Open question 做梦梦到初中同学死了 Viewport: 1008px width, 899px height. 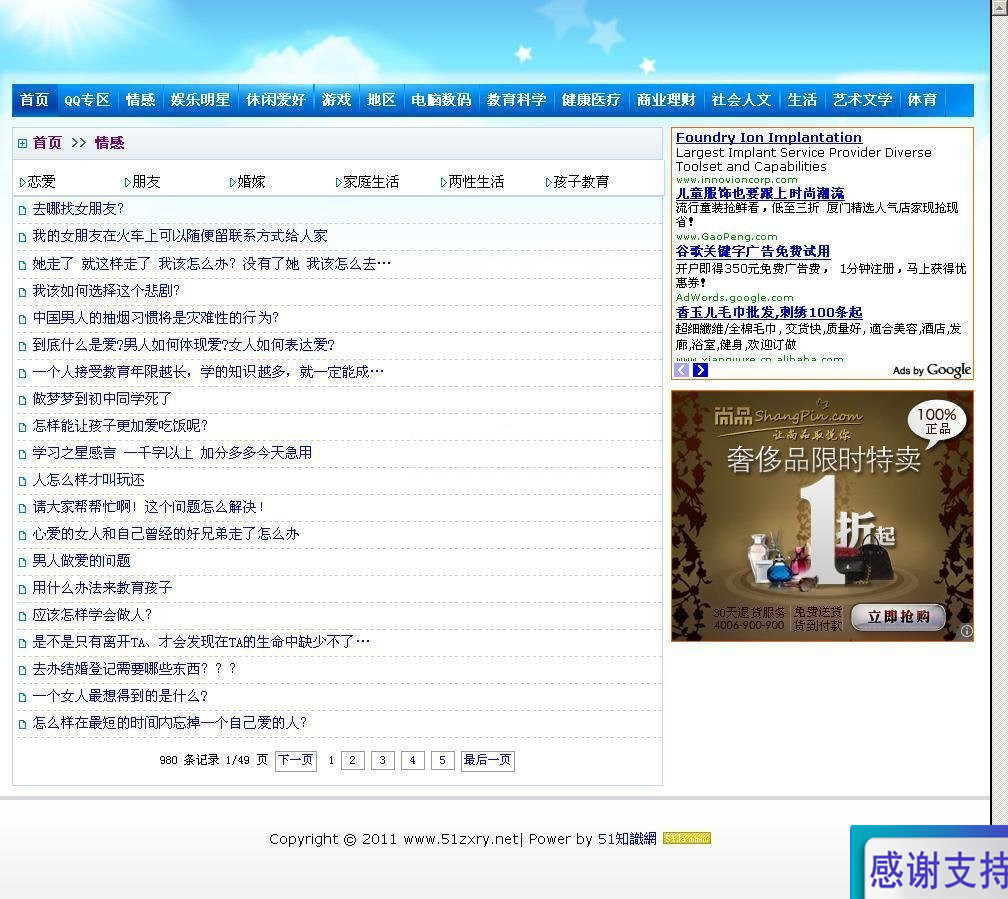pyautogui.click(x=102, y=399)
